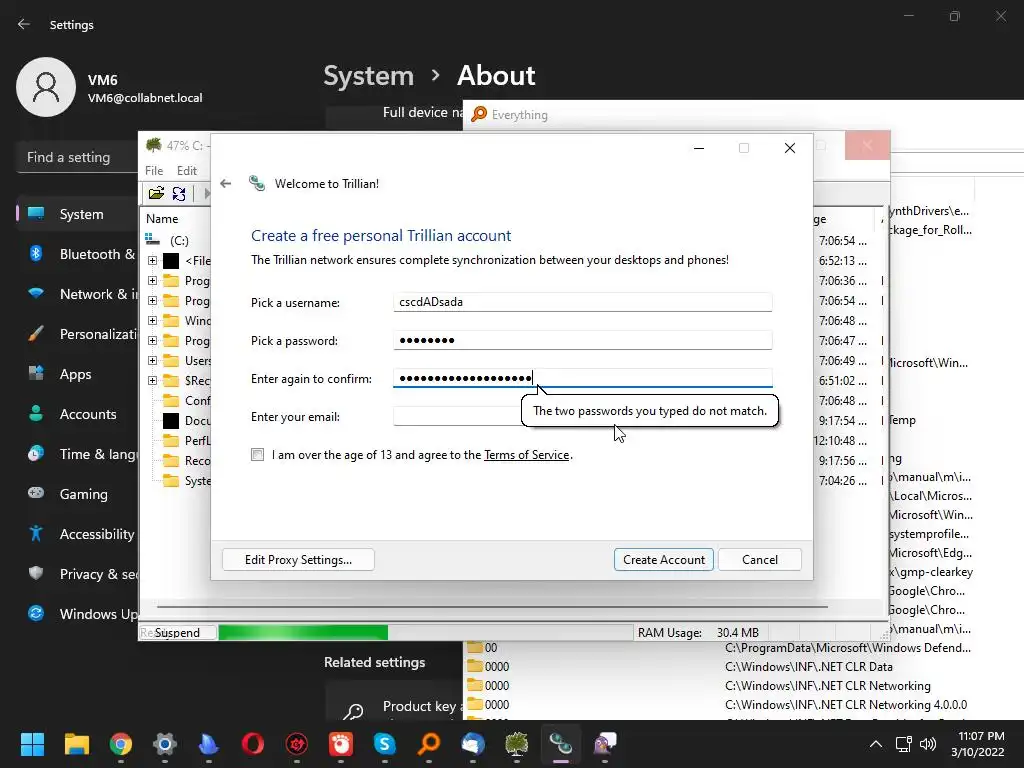This screenshot has width=1024, height=768.
Task: Open the File menu in the tree tool
Action: click(154, 170)
